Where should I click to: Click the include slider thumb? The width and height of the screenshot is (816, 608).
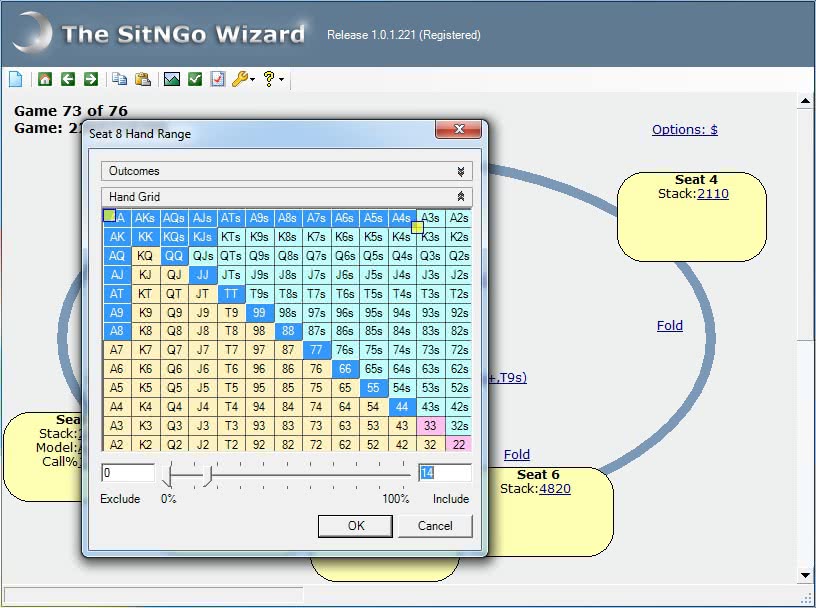coord(208,476)
